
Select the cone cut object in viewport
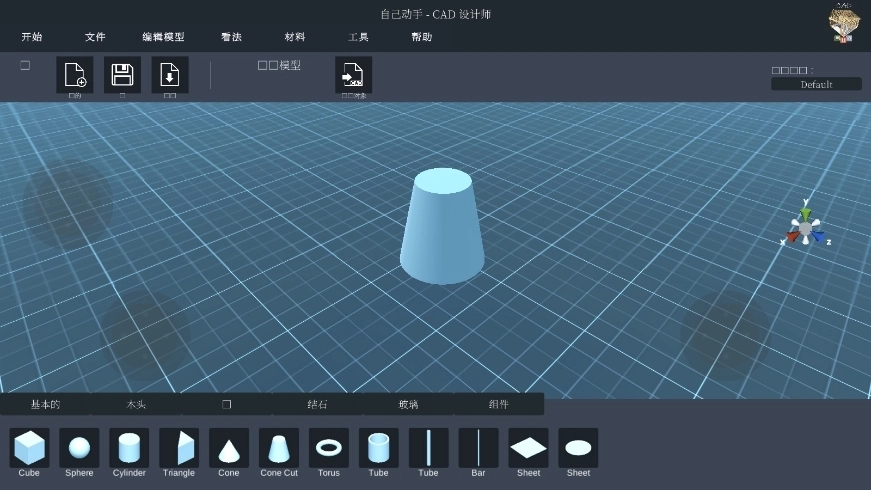click(x=442, y=230)
